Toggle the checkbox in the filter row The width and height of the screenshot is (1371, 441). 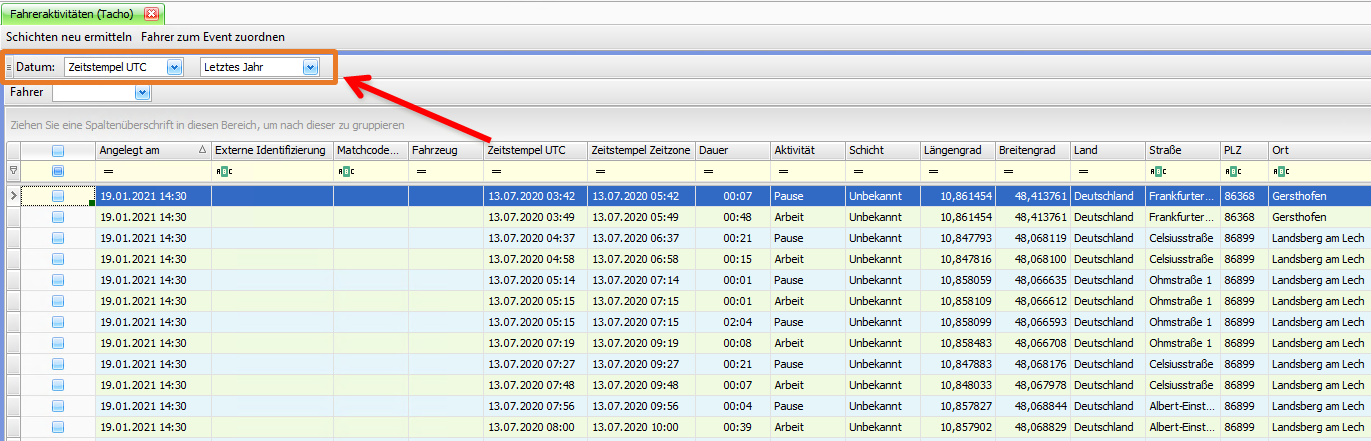point(58,172)
